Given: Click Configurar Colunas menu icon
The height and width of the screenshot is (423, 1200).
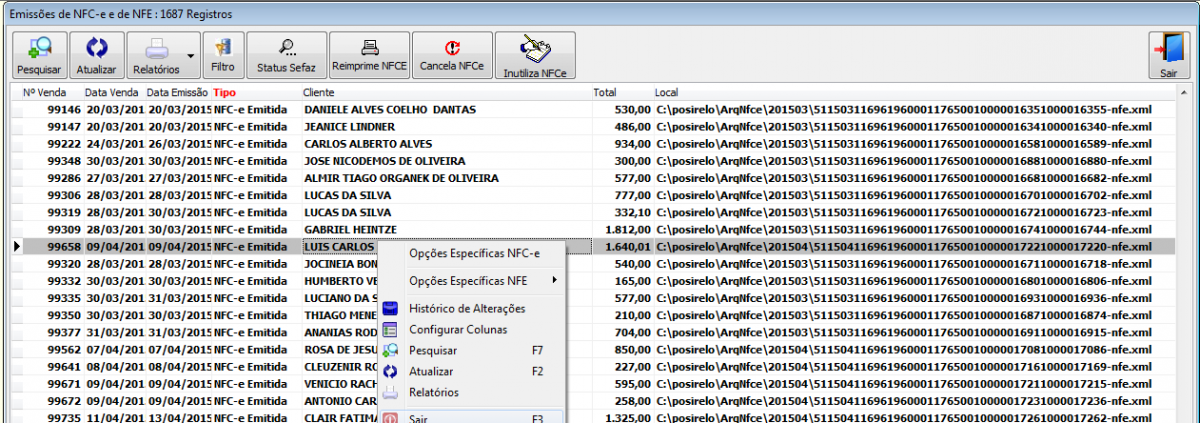Looking at the screenshot, I should tap(391, 329).
